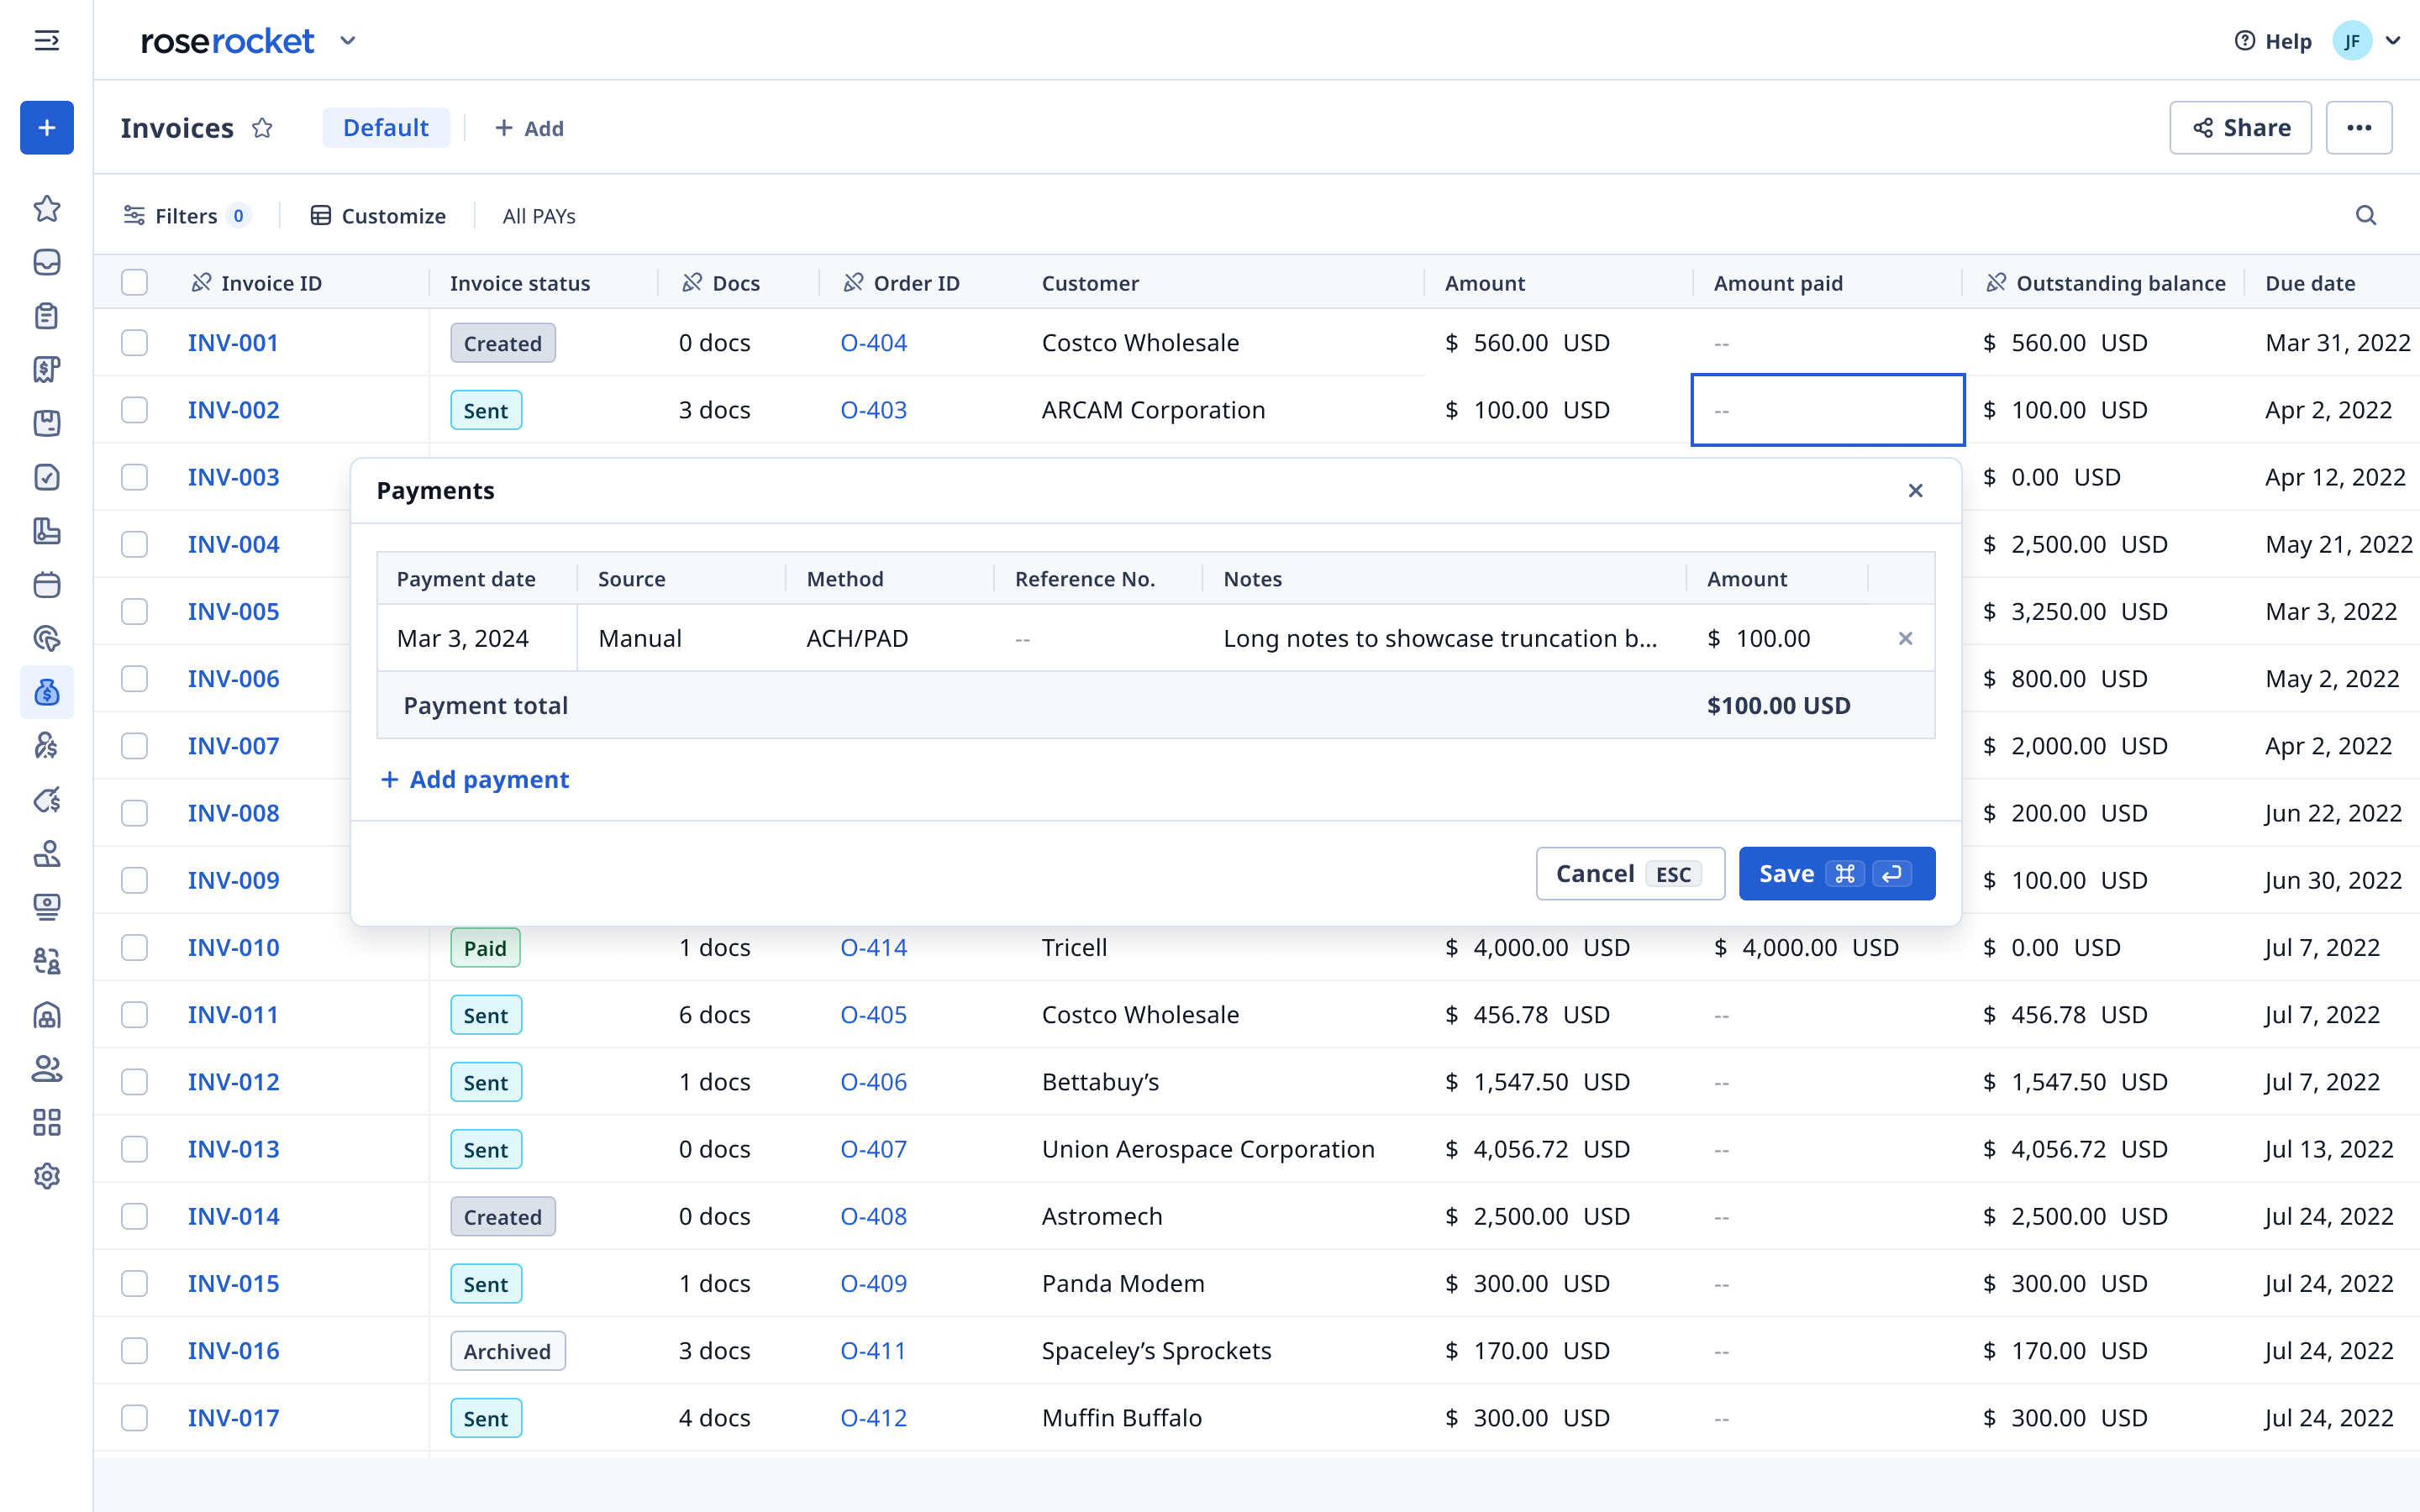The height and width of the screenshot is (1512, 2420).
Task: Open the apps grid sidebar icon
Action: point(47,1122)
